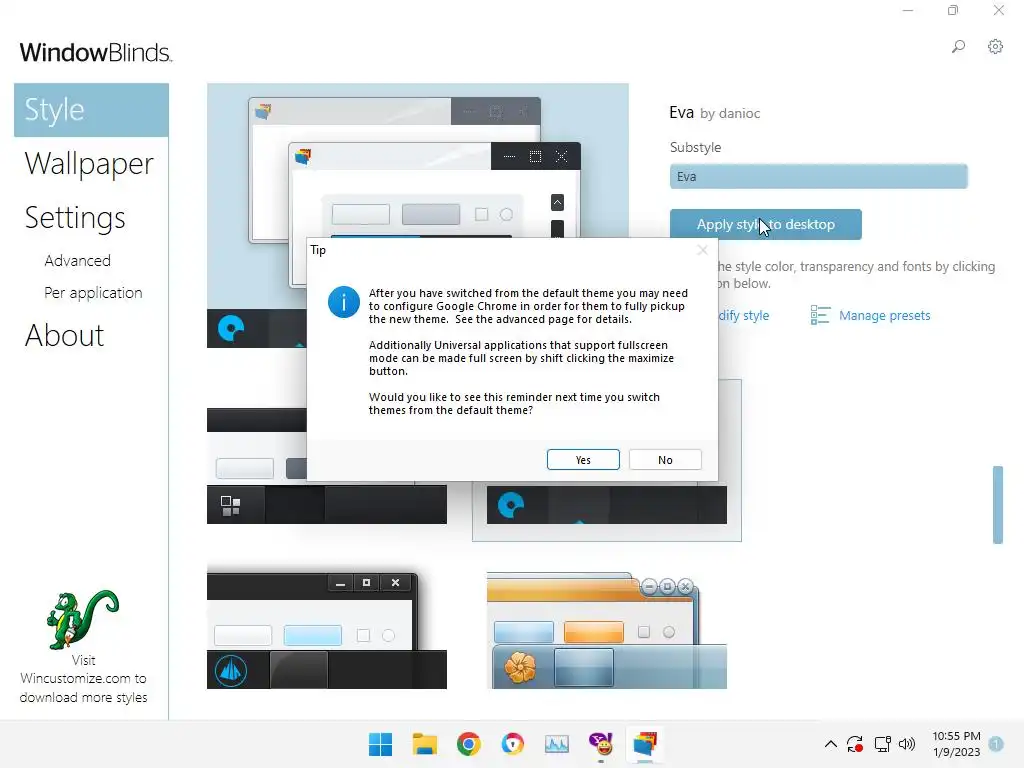Click the 'by danioc' author text
This screenshot has height=768, width=1024.
coord(730,114)
